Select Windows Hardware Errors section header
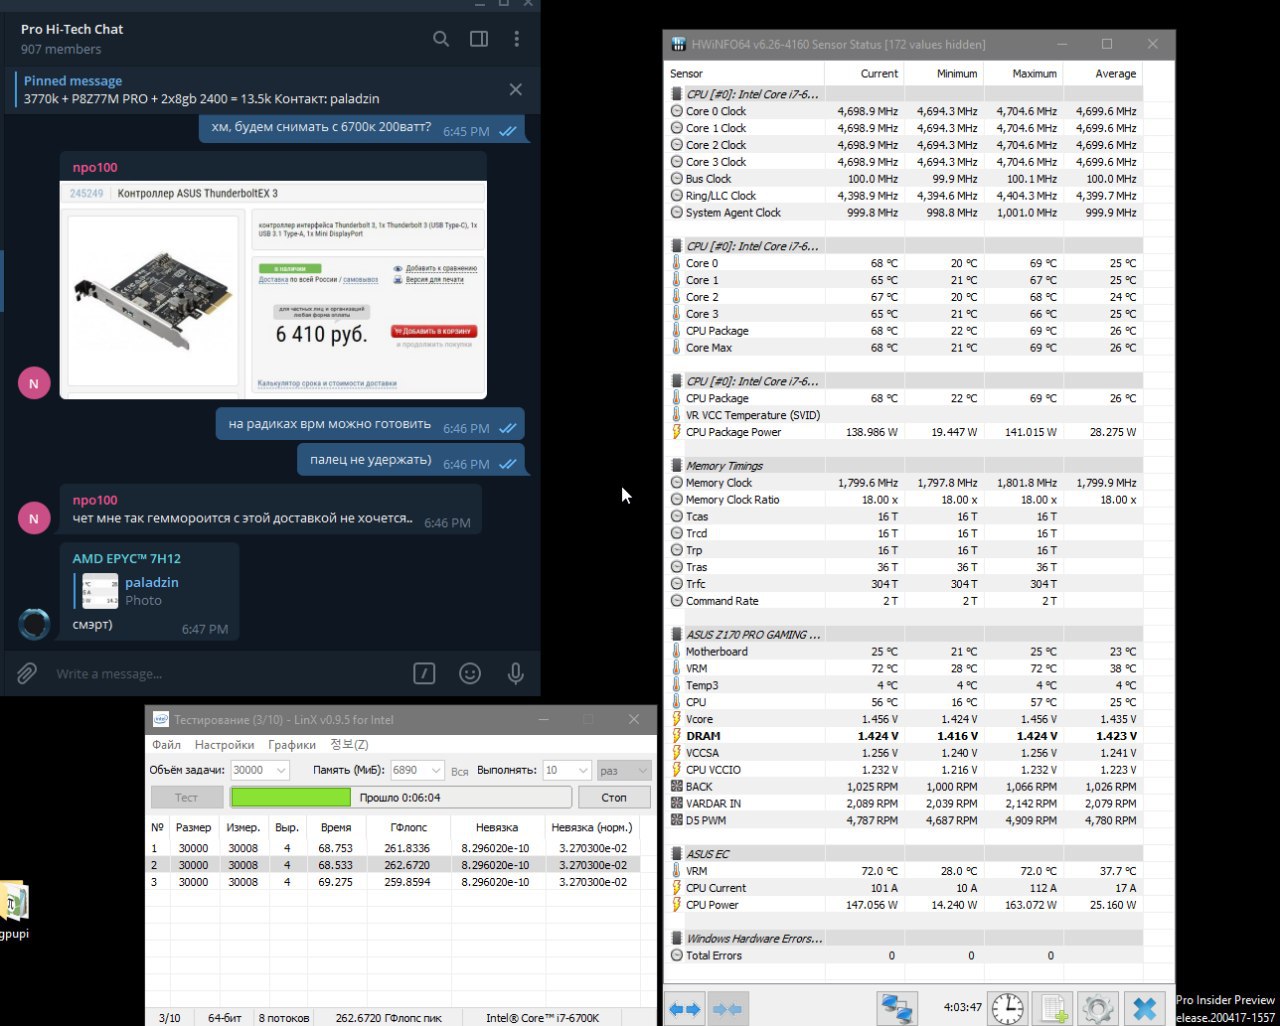1280x1026 pixels. (x=905, y=938)
